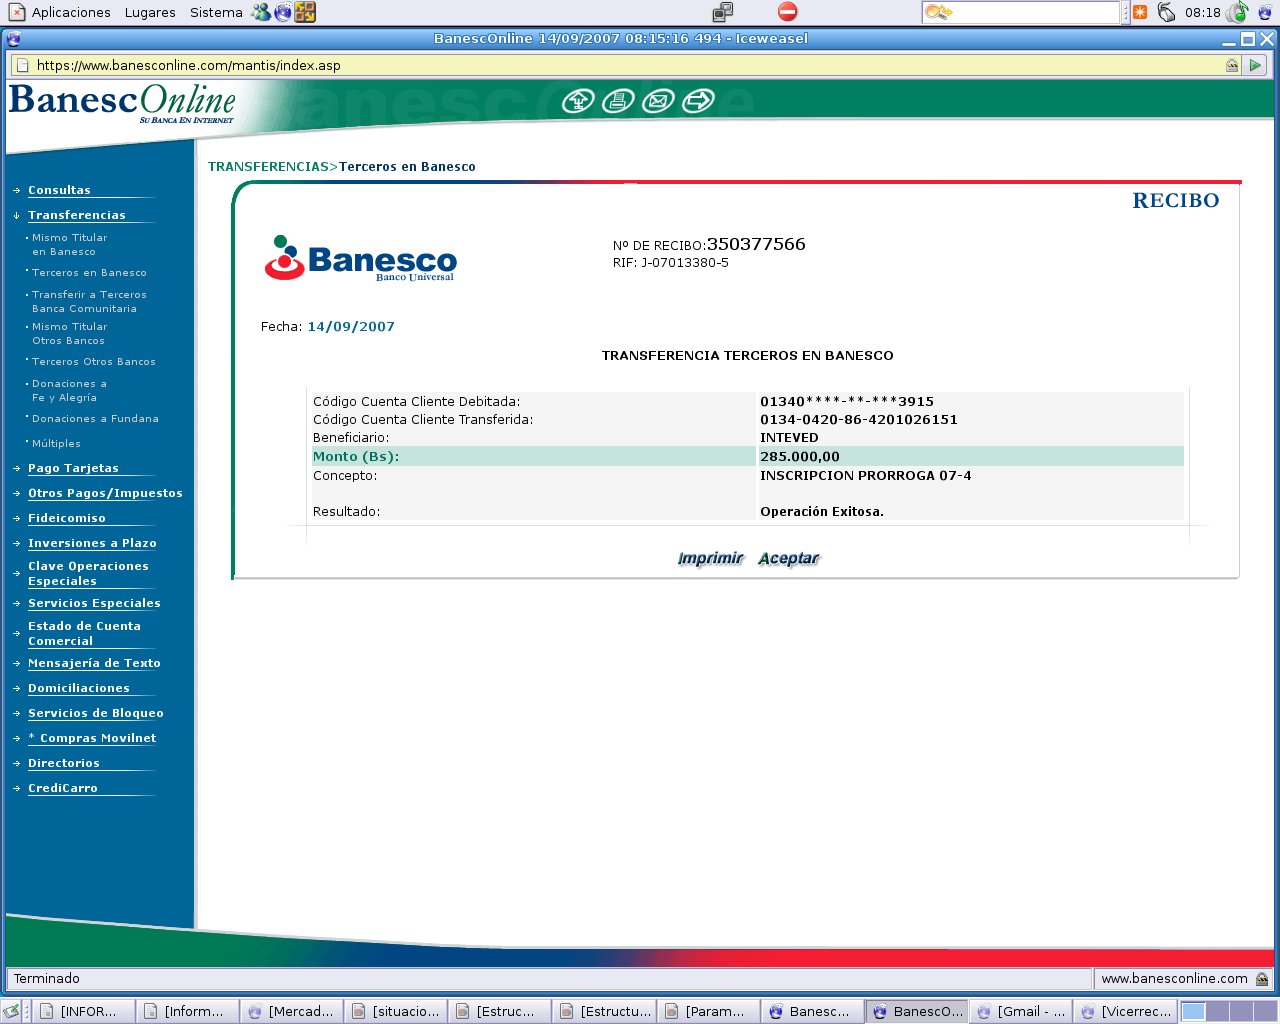Open Donaciones a Fe y Alegría
The height and width of the screenshot is (1024, 1280).
tap(69, 391)
